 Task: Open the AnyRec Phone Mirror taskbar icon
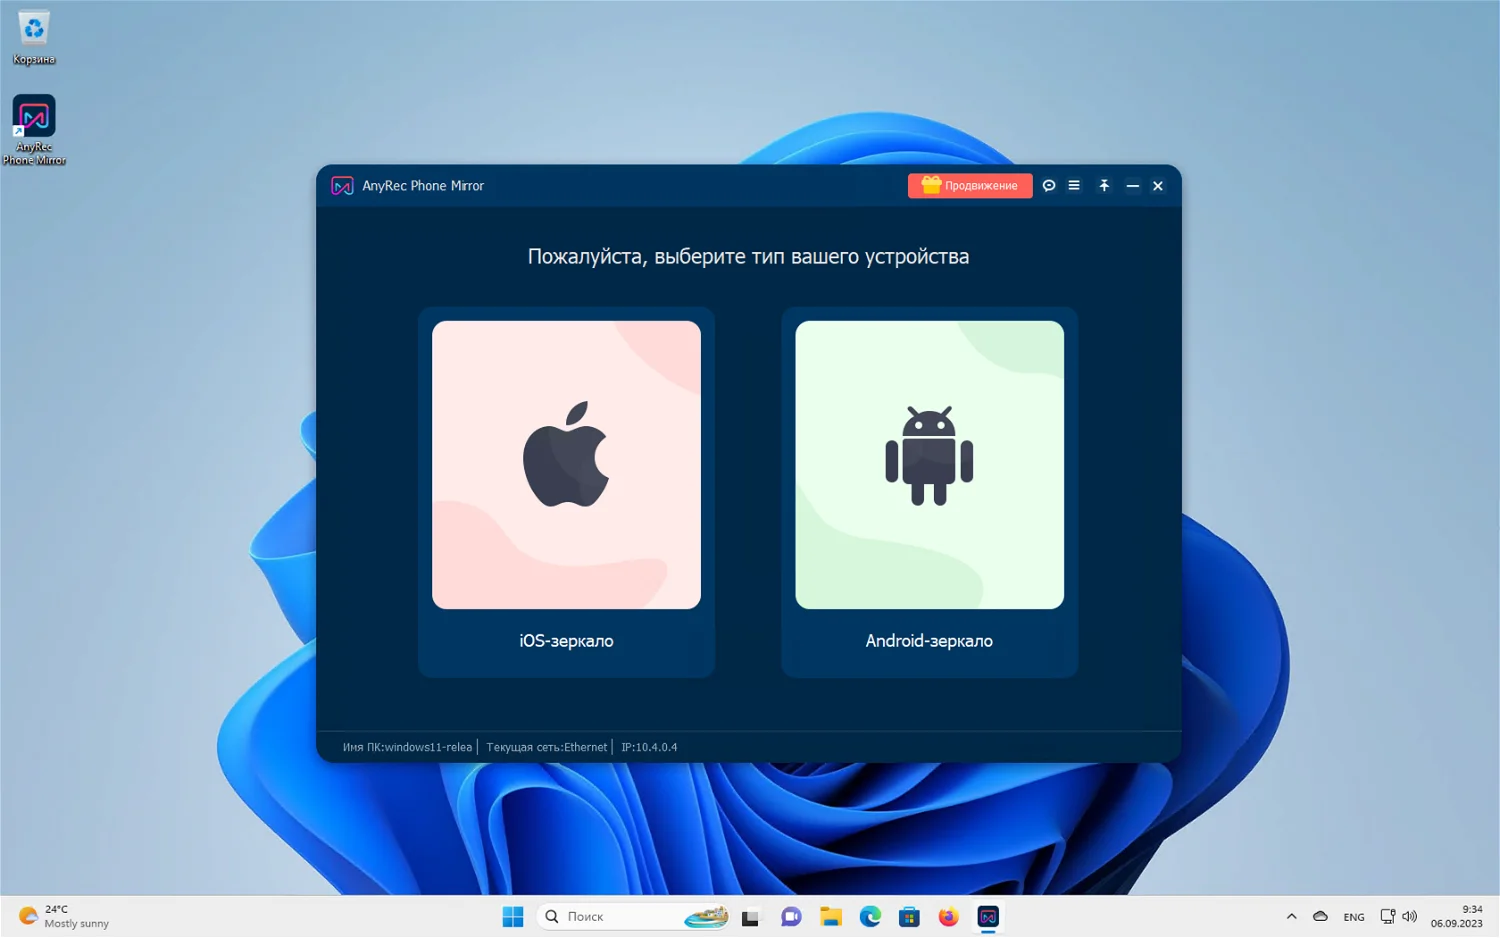click(988, 916)
